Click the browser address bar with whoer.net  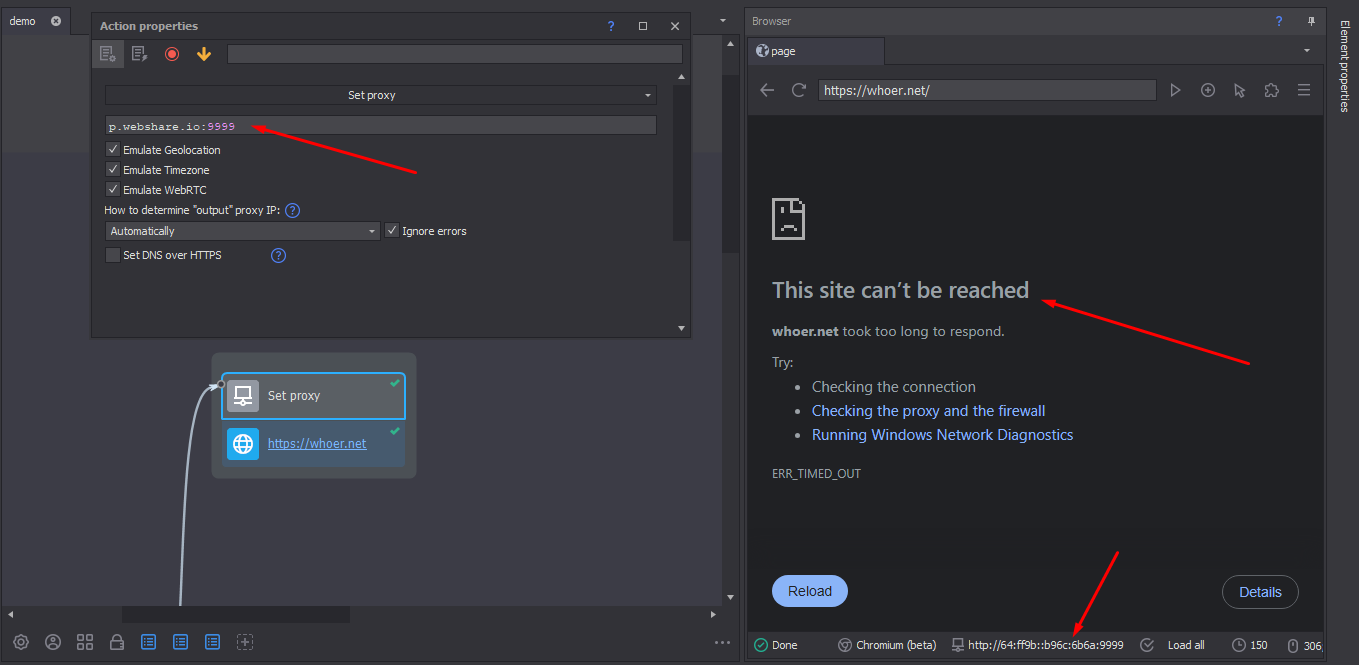(x=987, y=90)
